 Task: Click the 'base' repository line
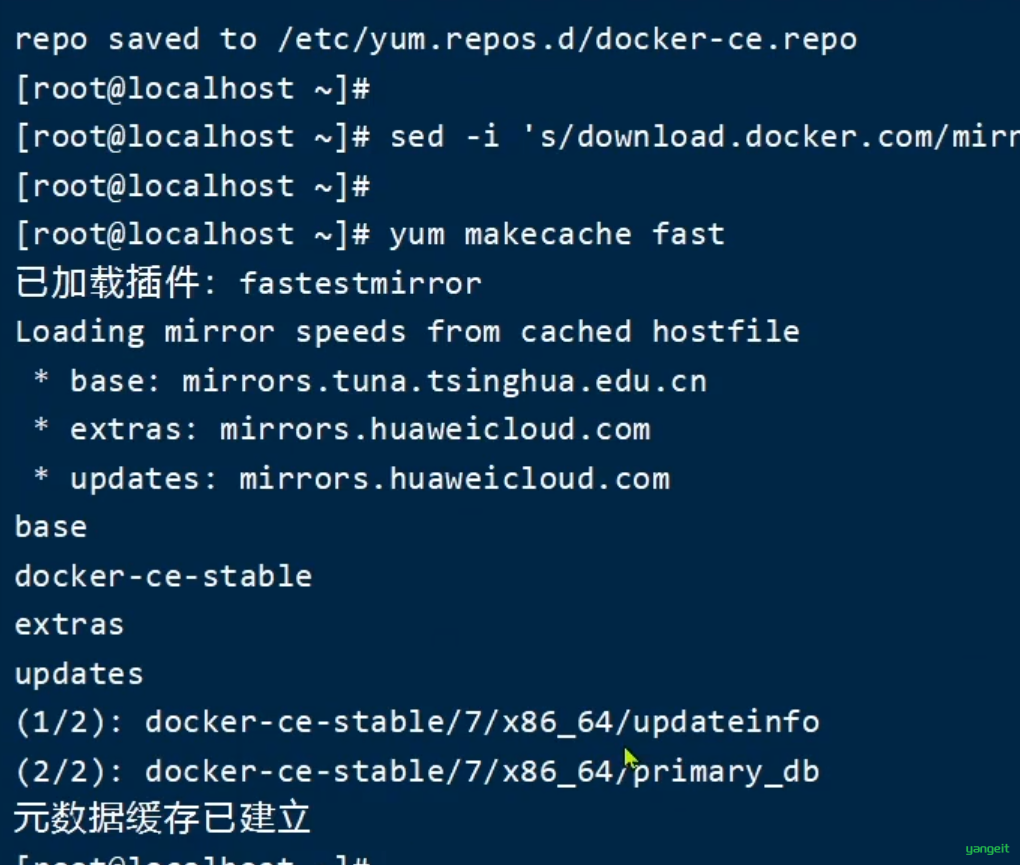click(51, 527)
